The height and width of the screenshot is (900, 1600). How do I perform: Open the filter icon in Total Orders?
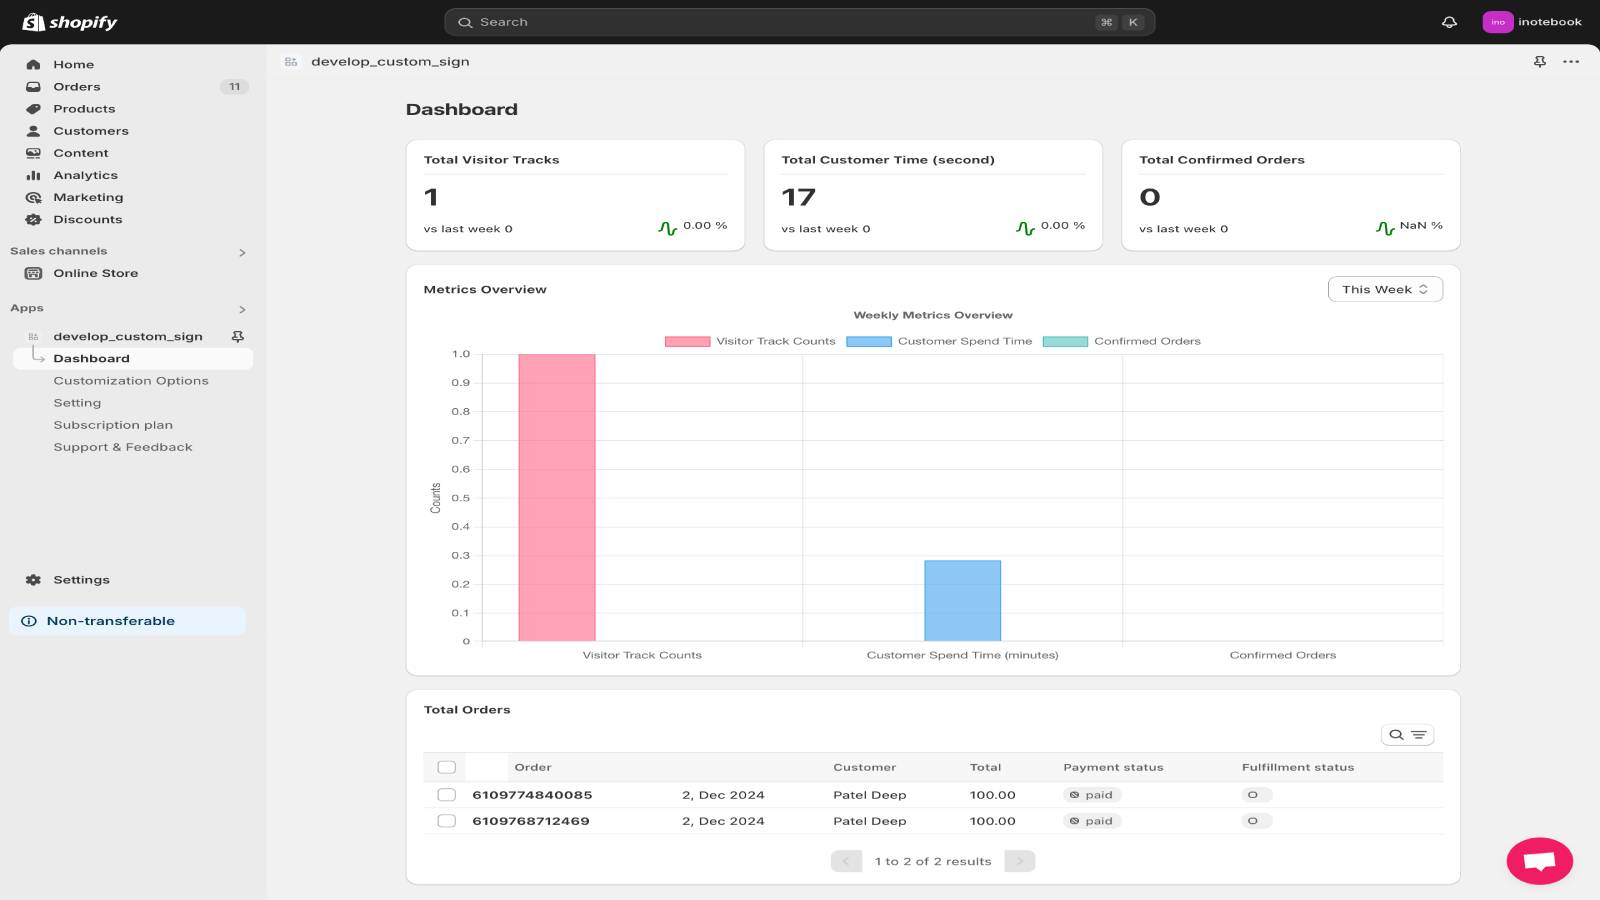pyautogui.click(x=1419, y=734)
